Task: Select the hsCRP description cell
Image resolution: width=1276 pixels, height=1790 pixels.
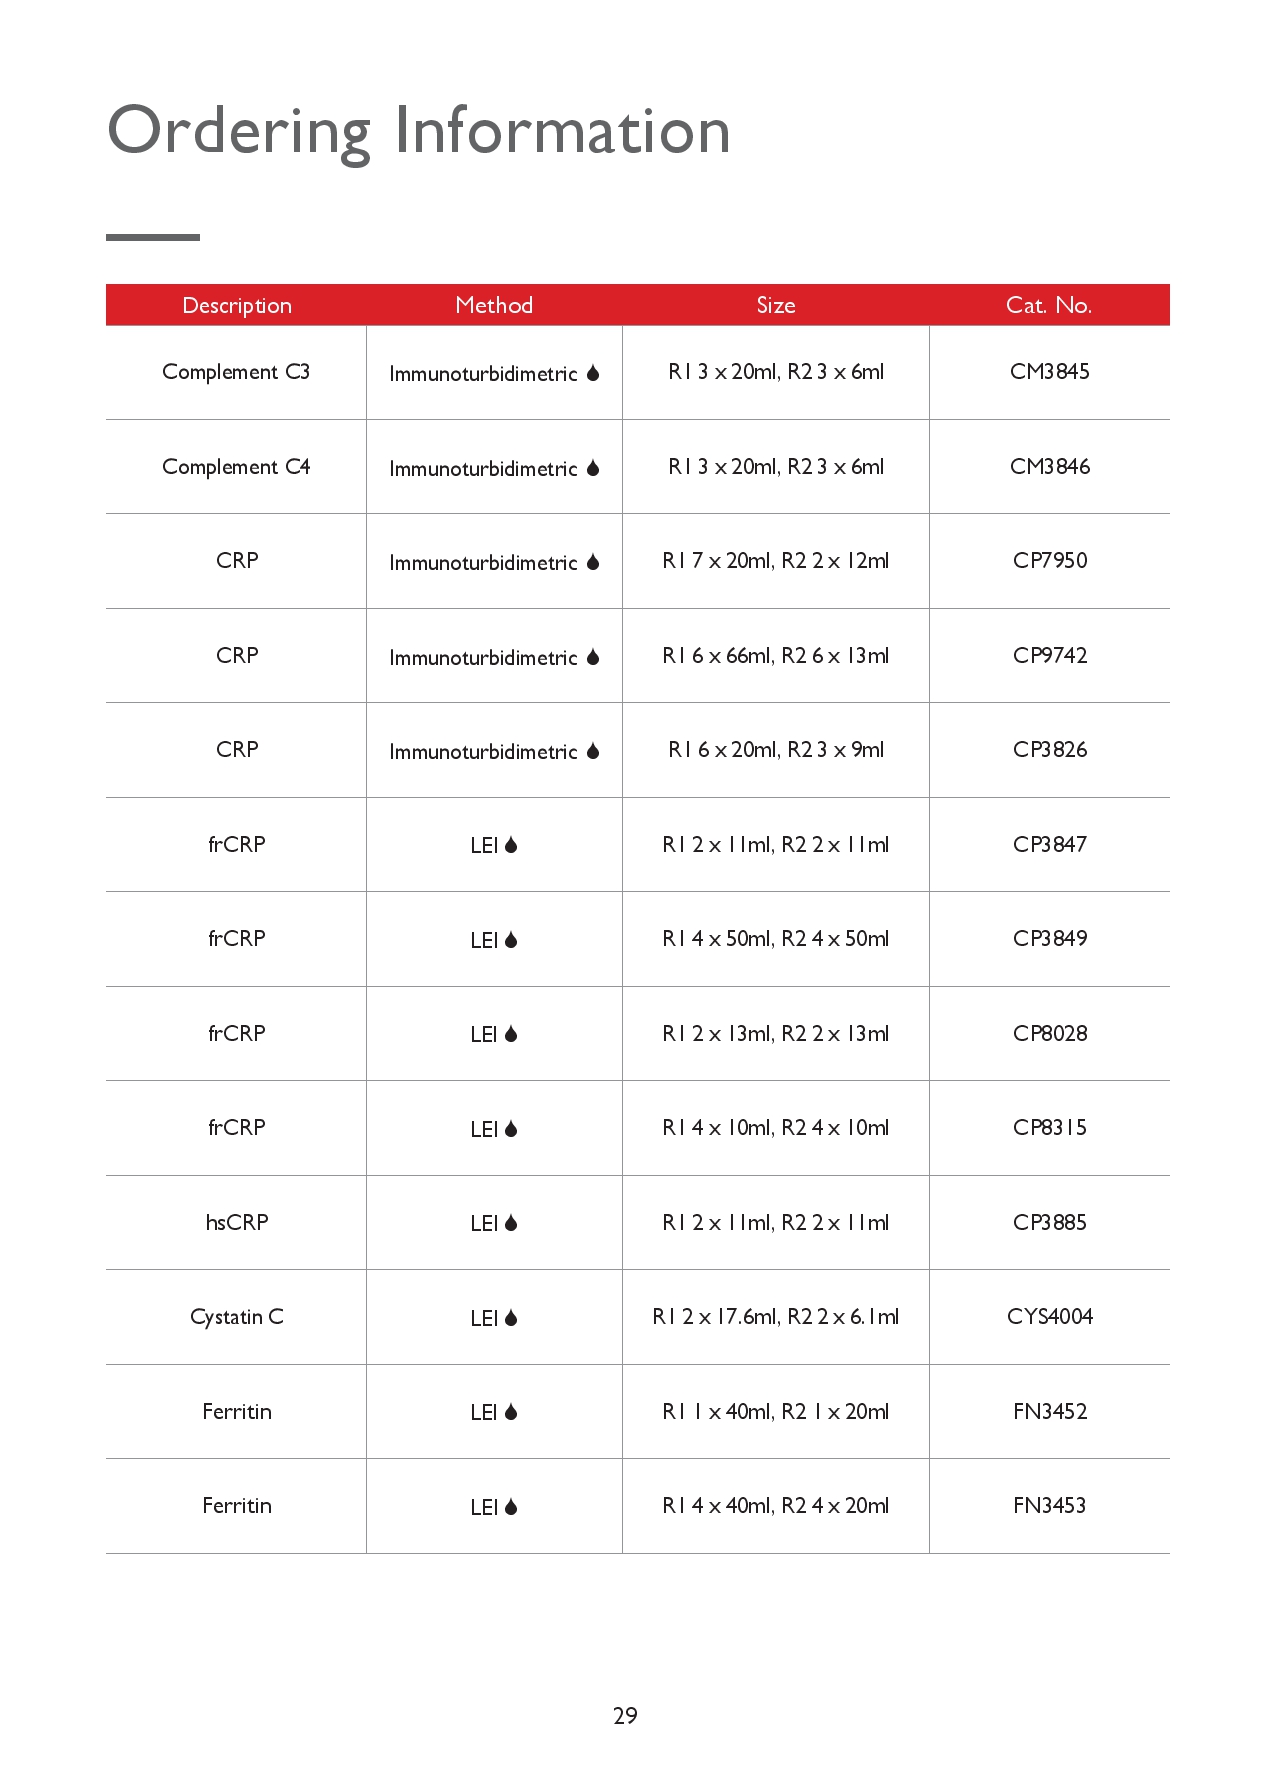Action: [x=237, y=1222]
